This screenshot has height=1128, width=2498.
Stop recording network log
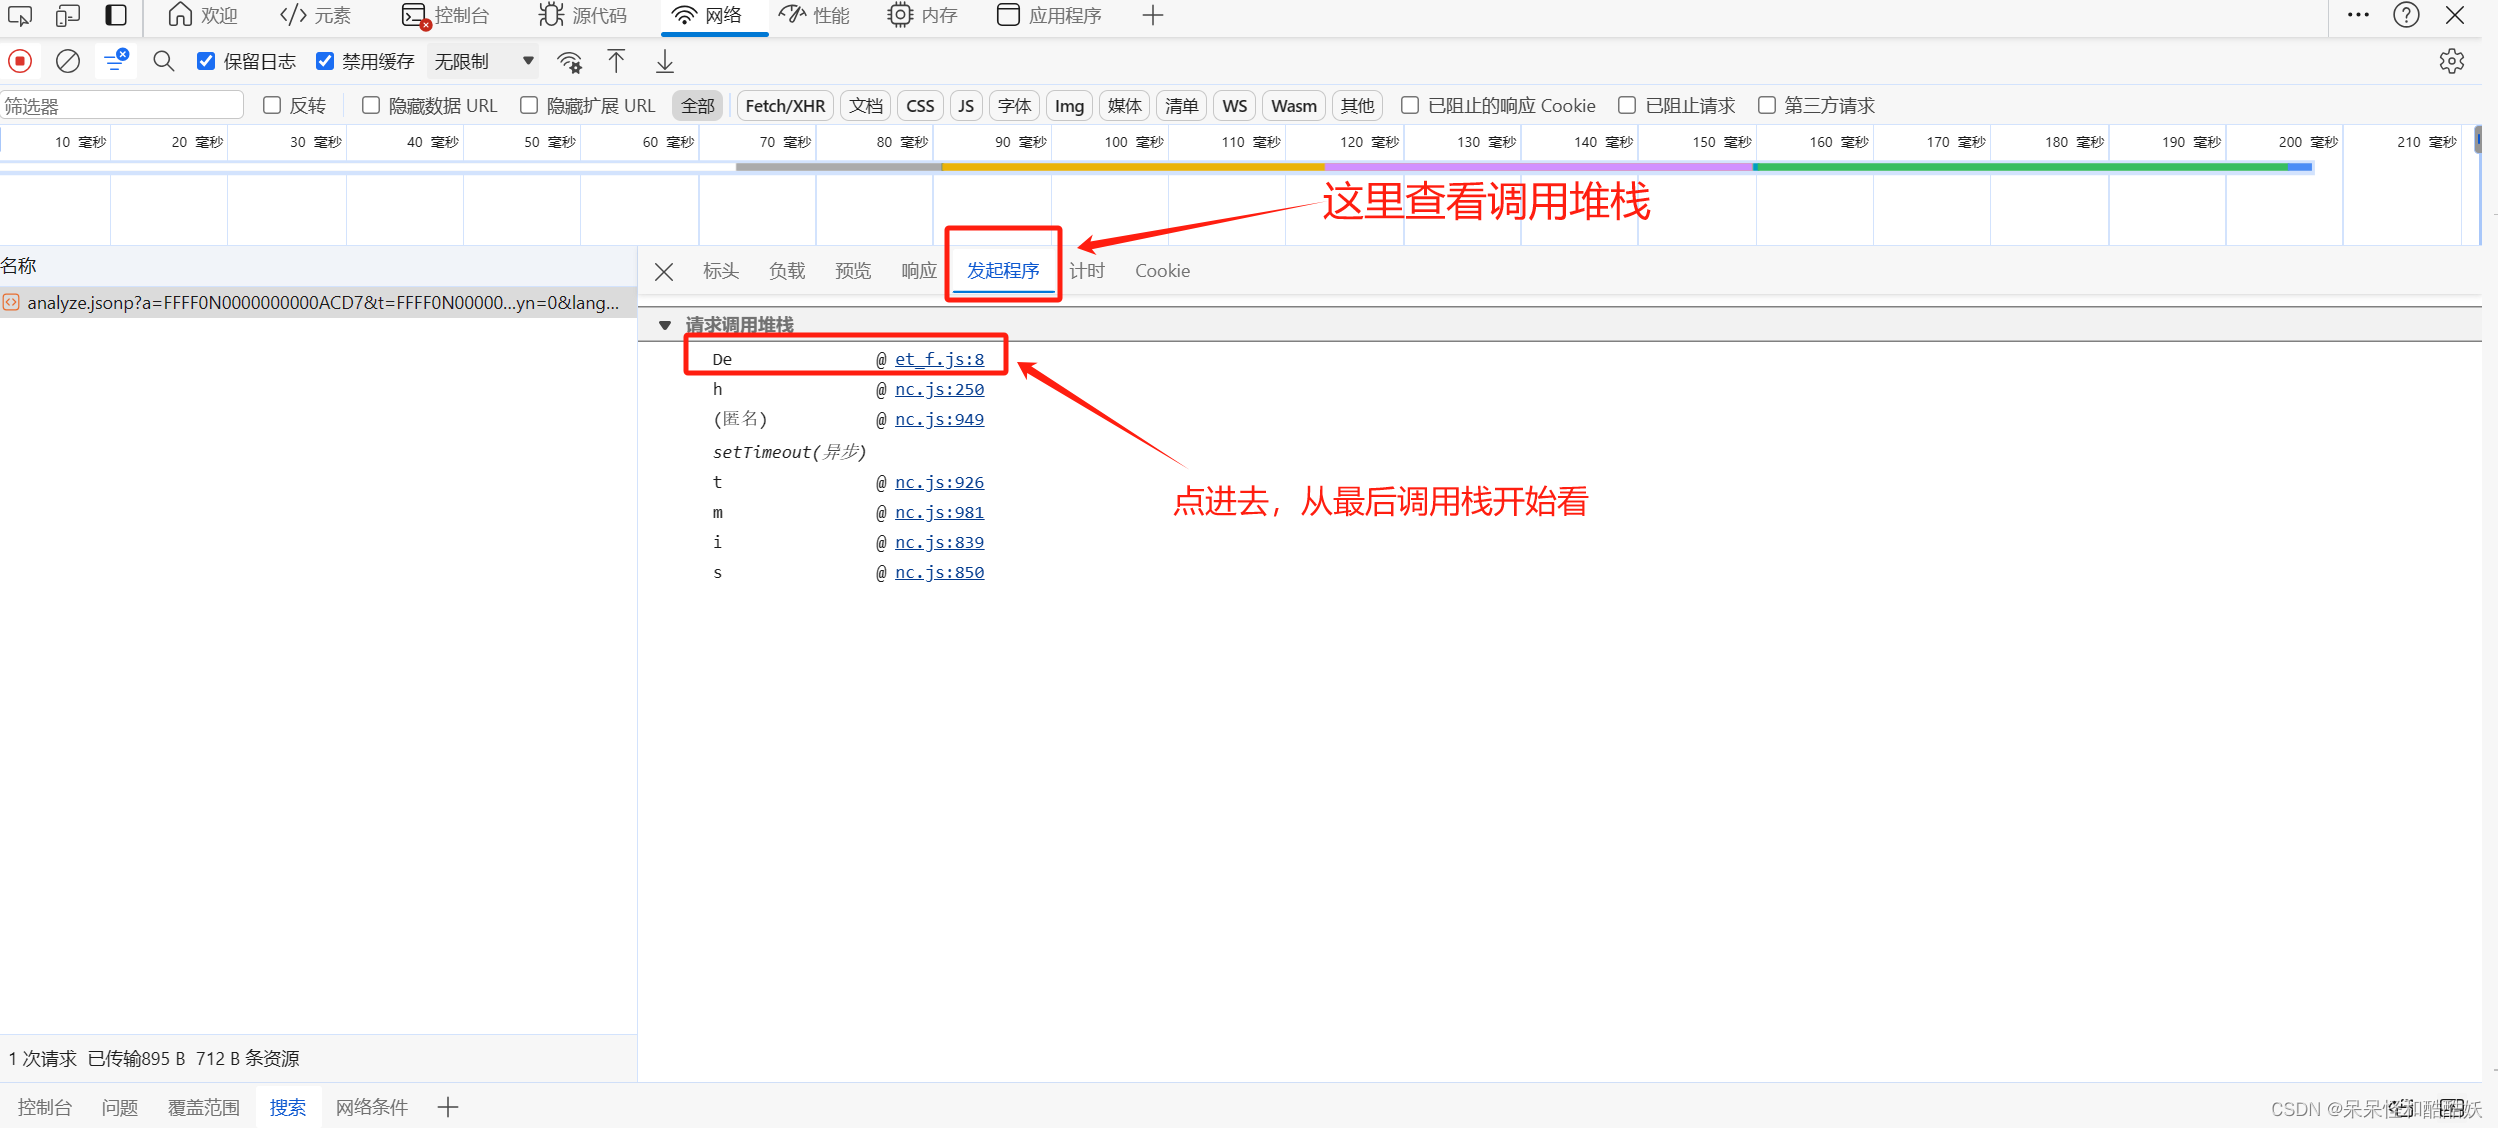pyautogui.click(x=20, y=61)
